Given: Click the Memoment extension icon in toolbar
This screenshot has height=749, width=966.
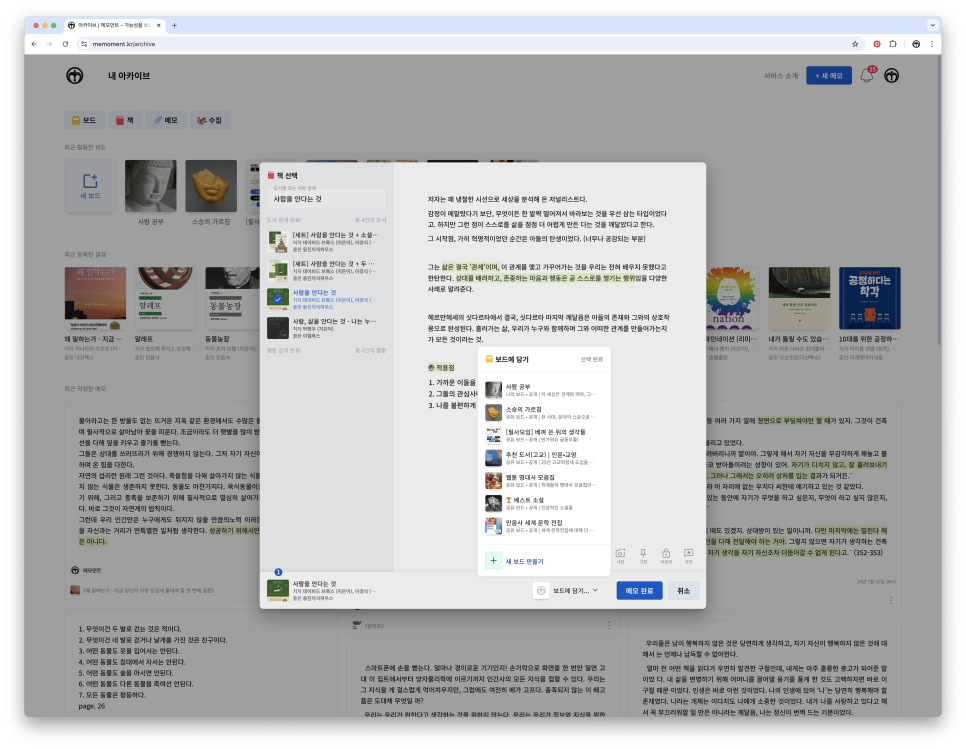Looking at the screenshot, I should click(916, 44).
